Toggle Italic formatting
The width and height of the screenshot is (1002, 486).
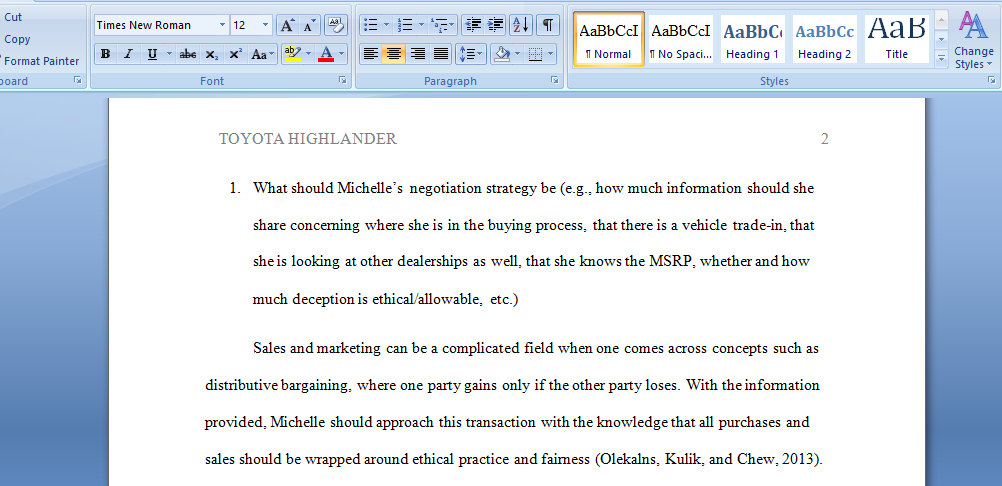[128, 54]
